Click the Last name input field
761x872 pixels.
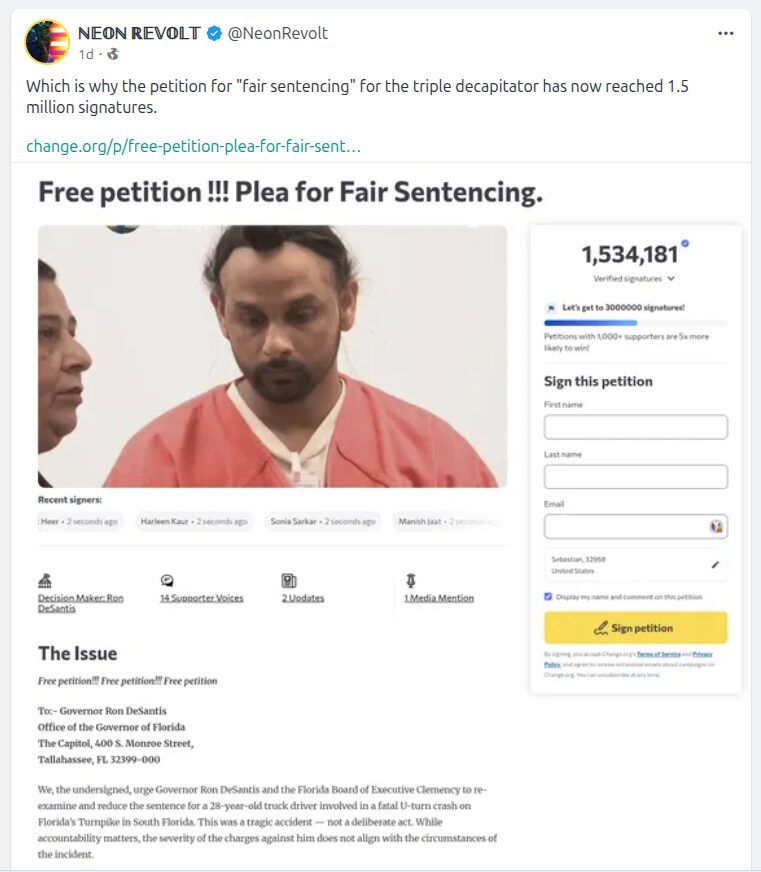[x=635, y=477]
